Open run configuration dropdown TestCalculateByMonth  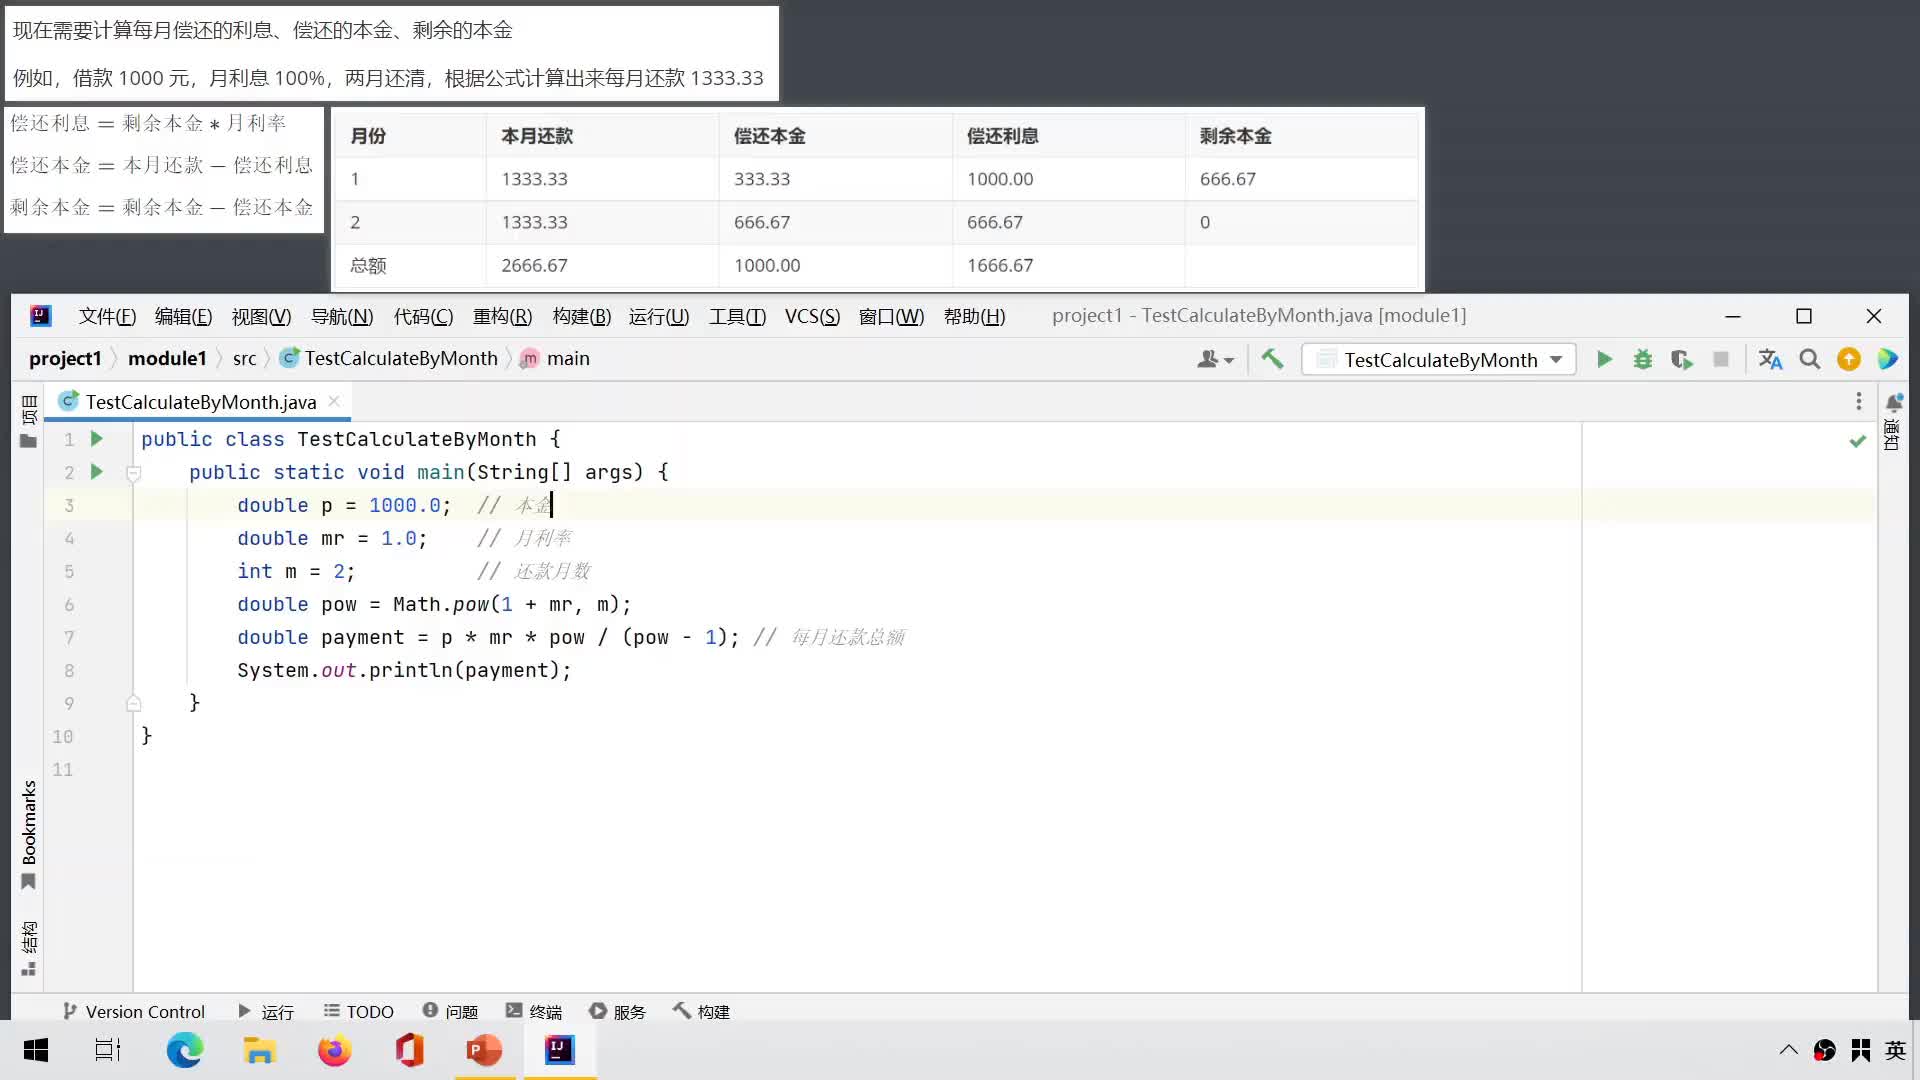pos(1438,359)
